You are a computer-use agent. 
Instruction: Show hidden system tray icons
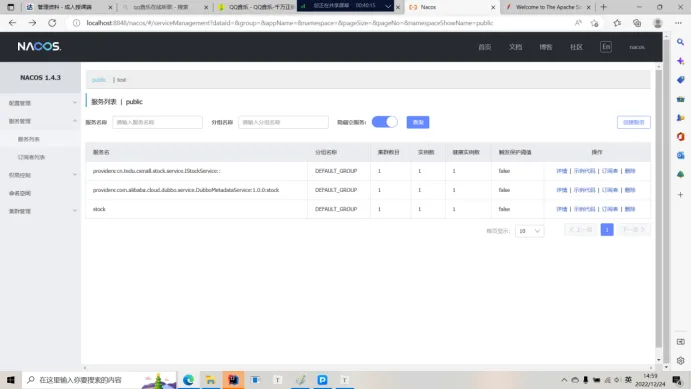point(564,380)
